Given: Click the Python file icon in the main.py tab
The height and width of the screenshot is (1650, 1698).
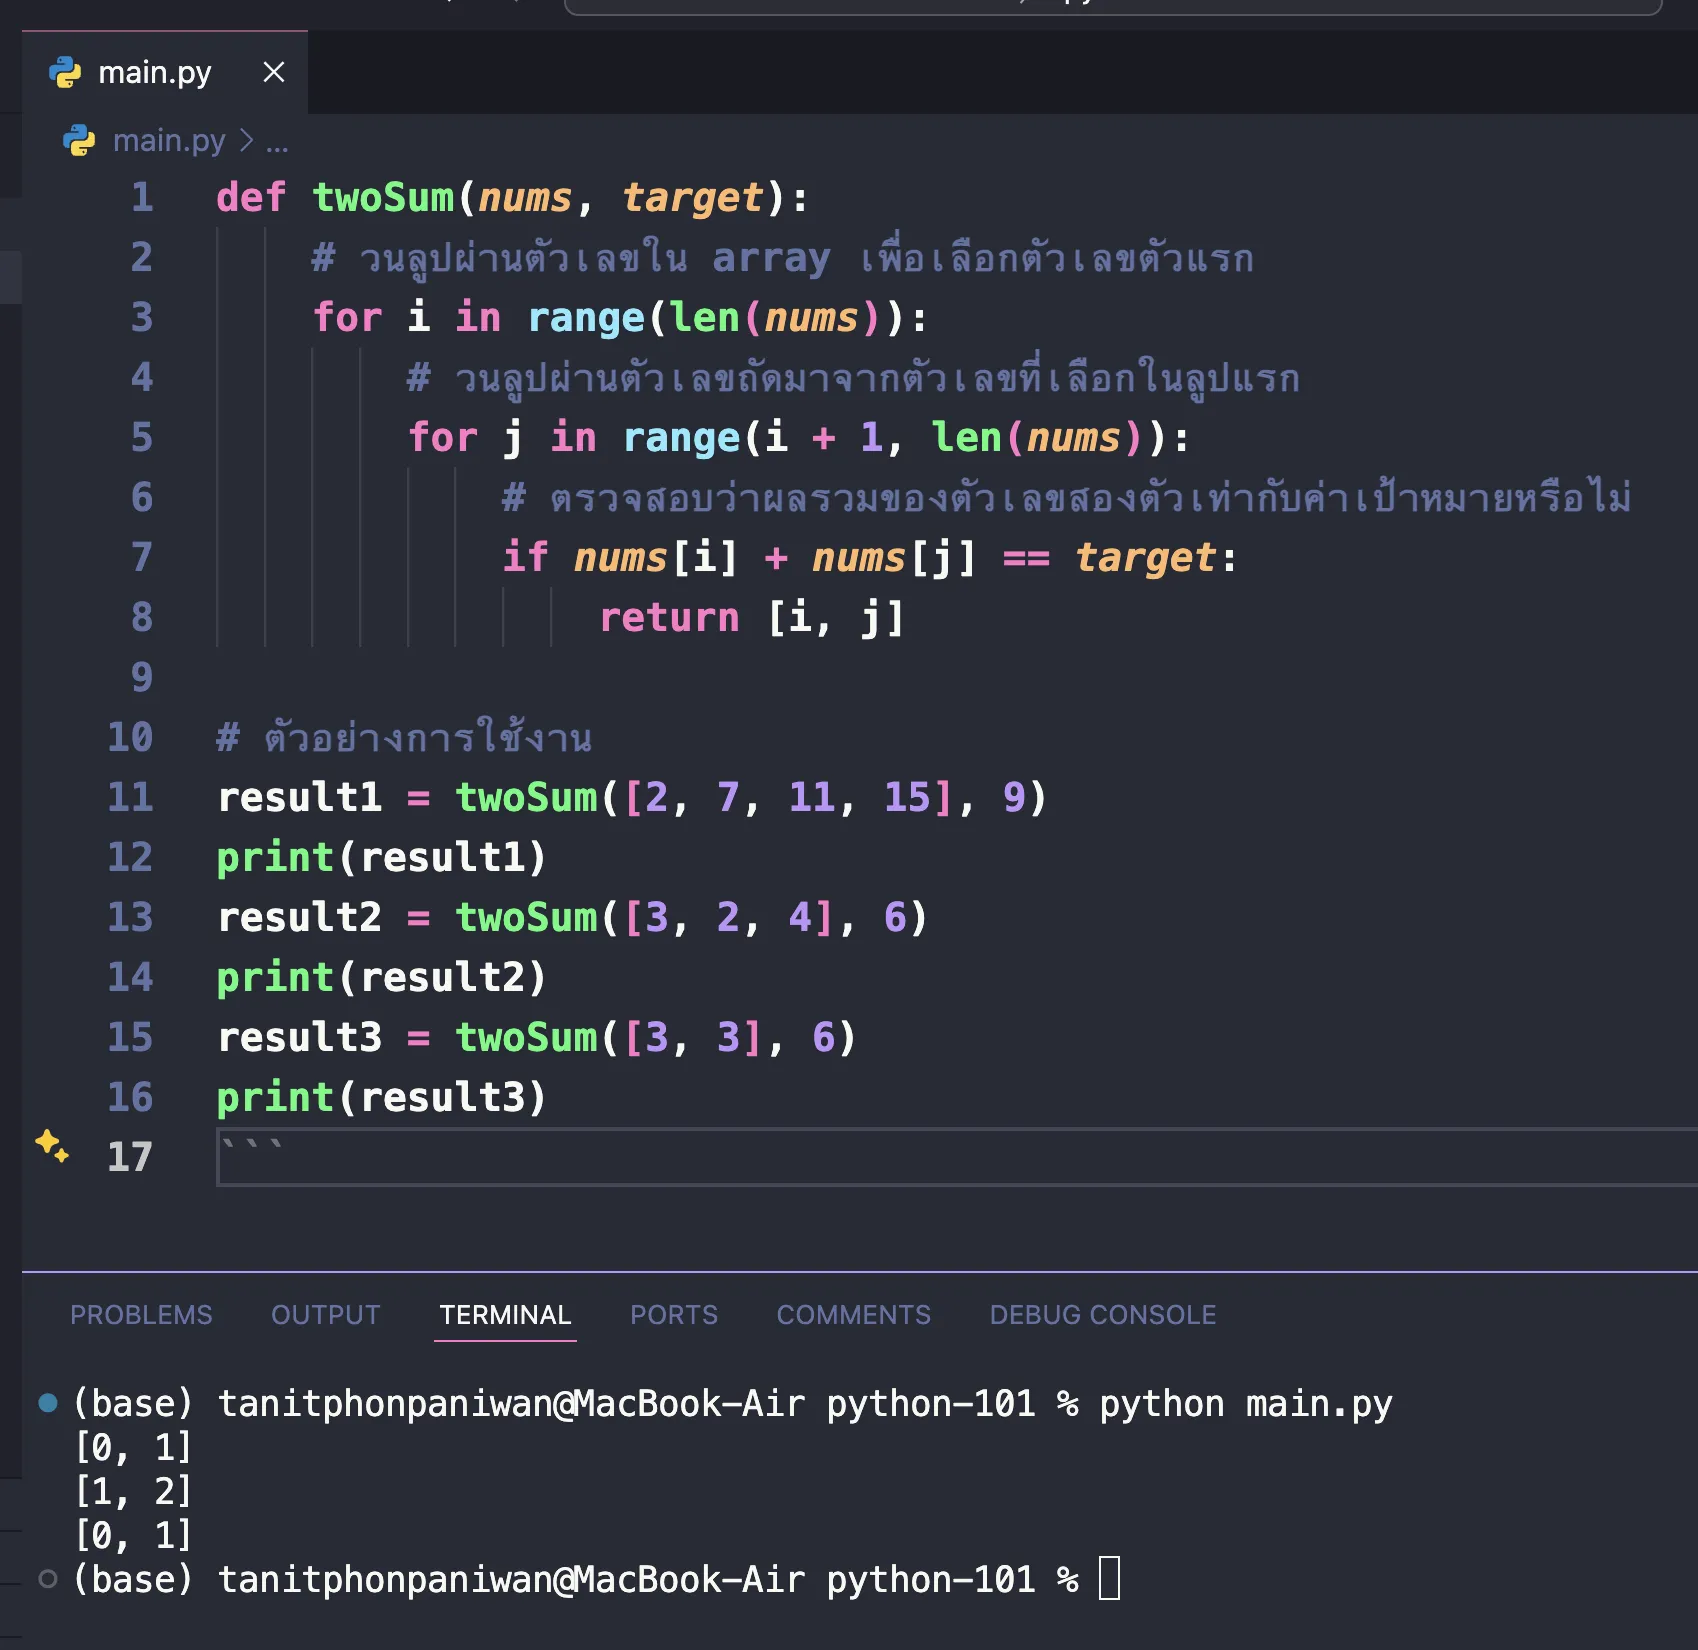Looking at the screenshot, I should click(65, 72).
